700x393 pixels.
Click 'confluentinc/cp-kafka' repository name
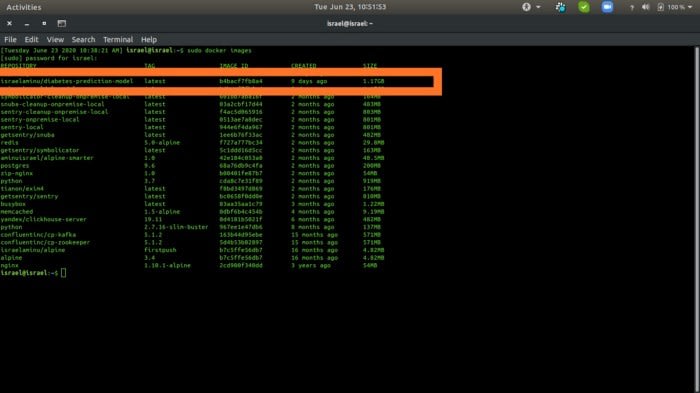coord(38,234)
